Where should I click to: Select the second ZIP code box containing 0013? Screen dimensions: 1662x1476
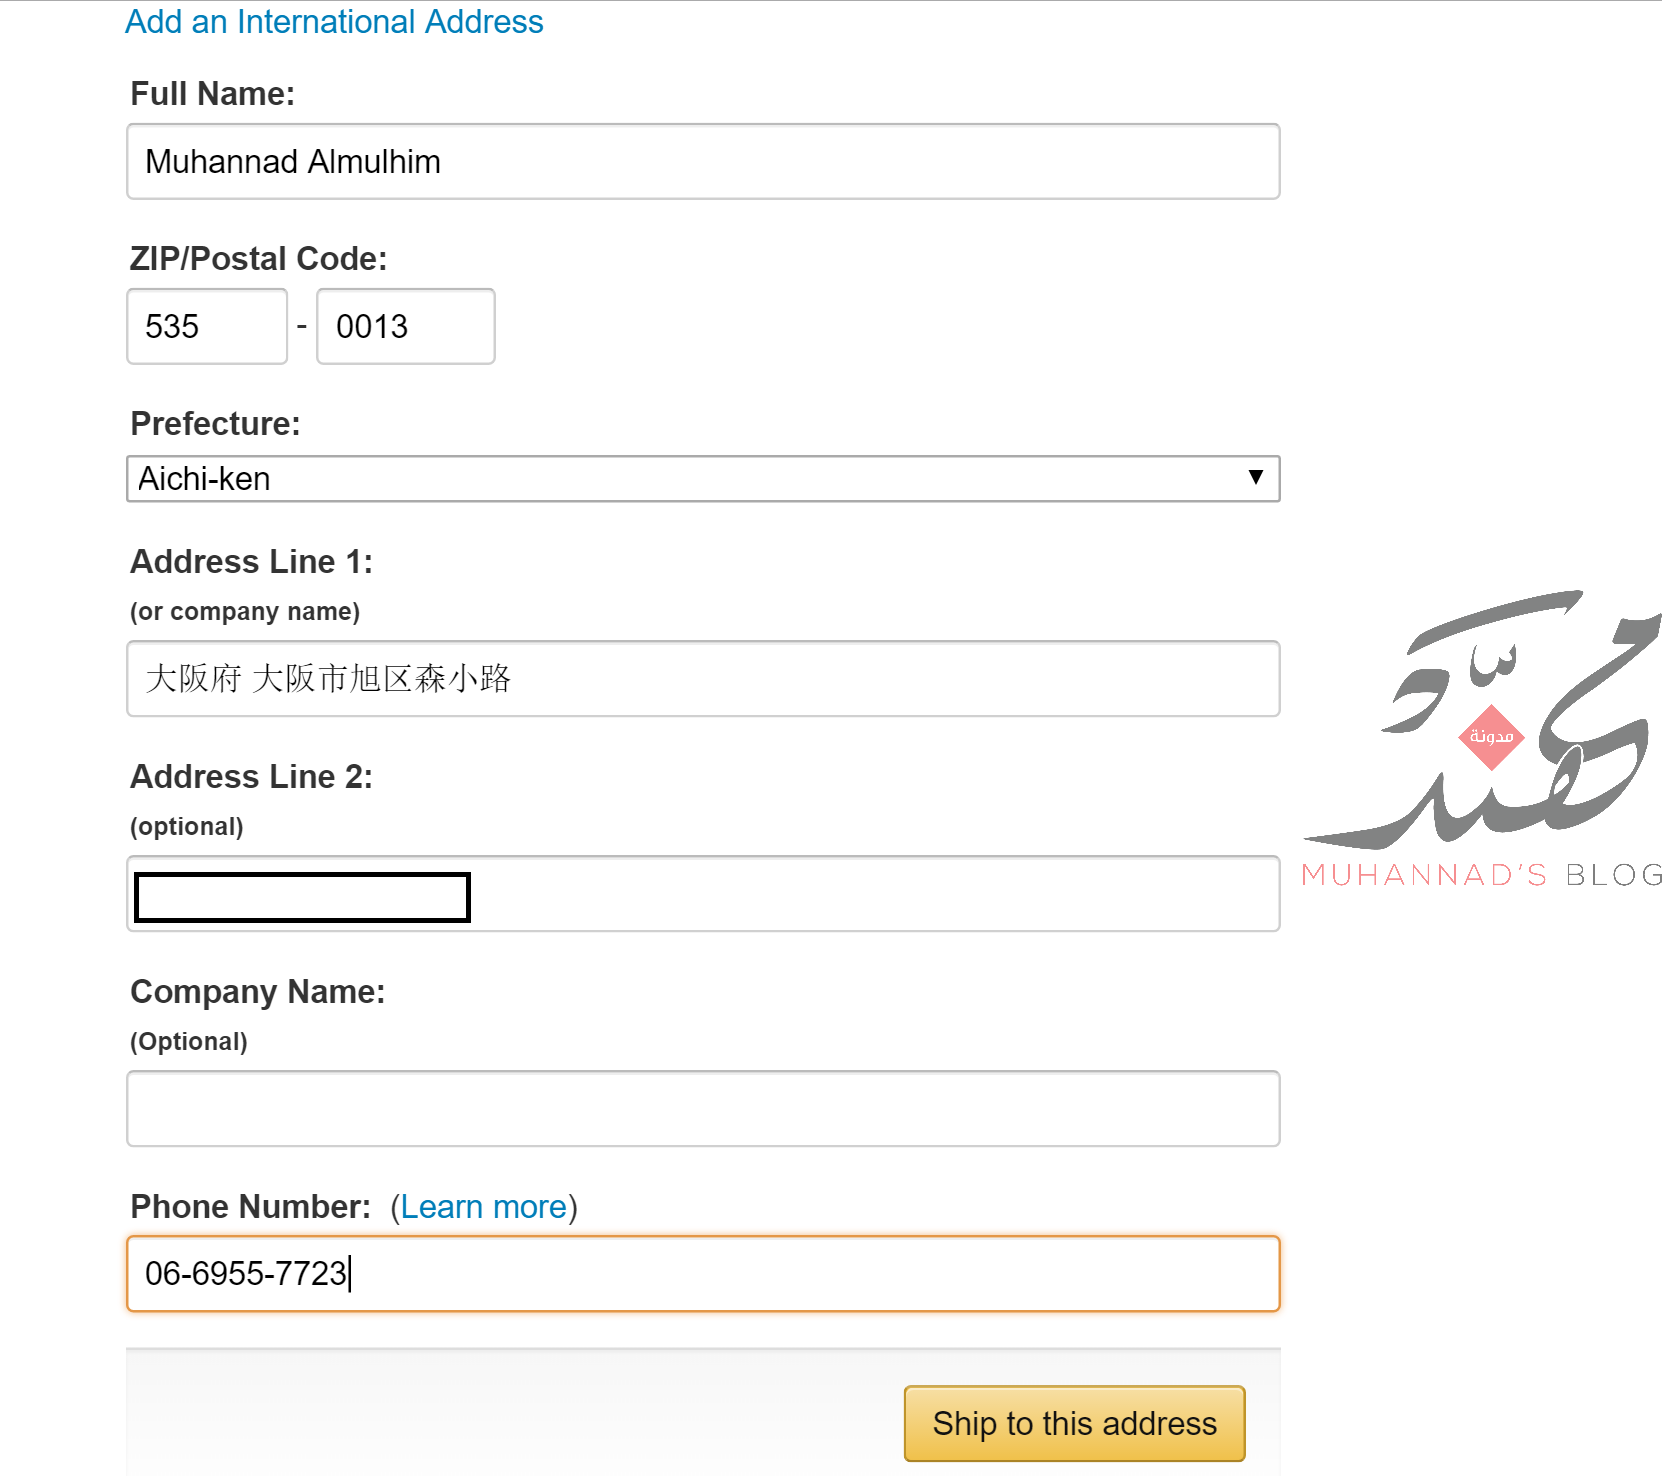point(406,326)
